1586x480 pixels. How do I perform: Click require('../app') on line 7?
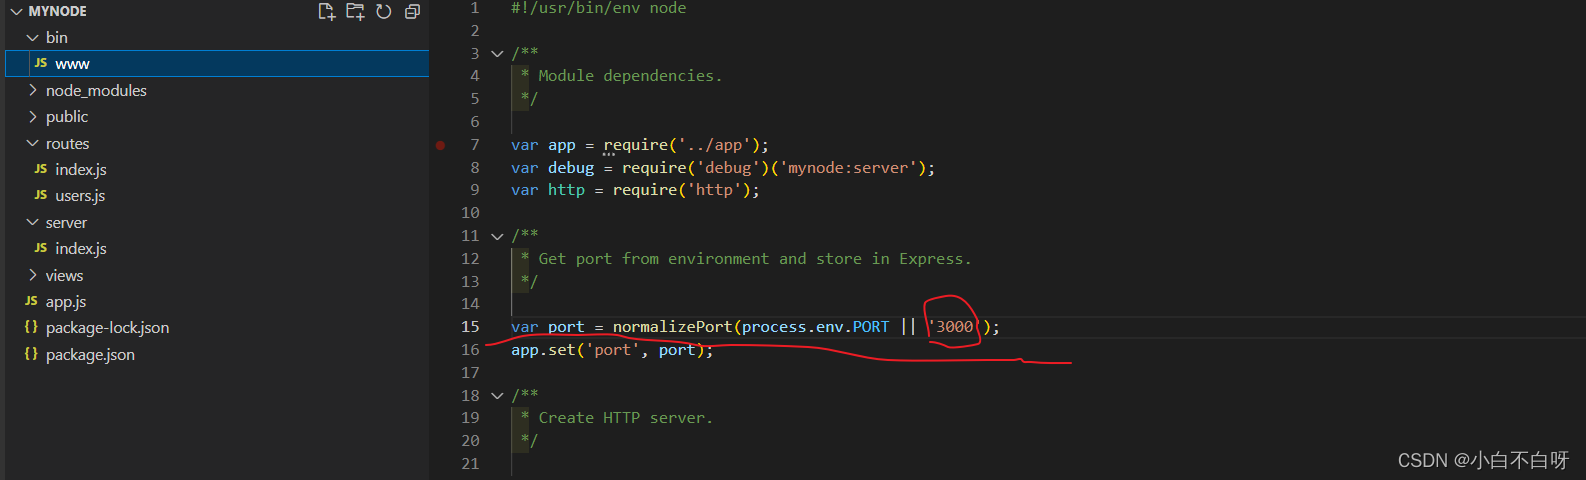click(681, 145)
